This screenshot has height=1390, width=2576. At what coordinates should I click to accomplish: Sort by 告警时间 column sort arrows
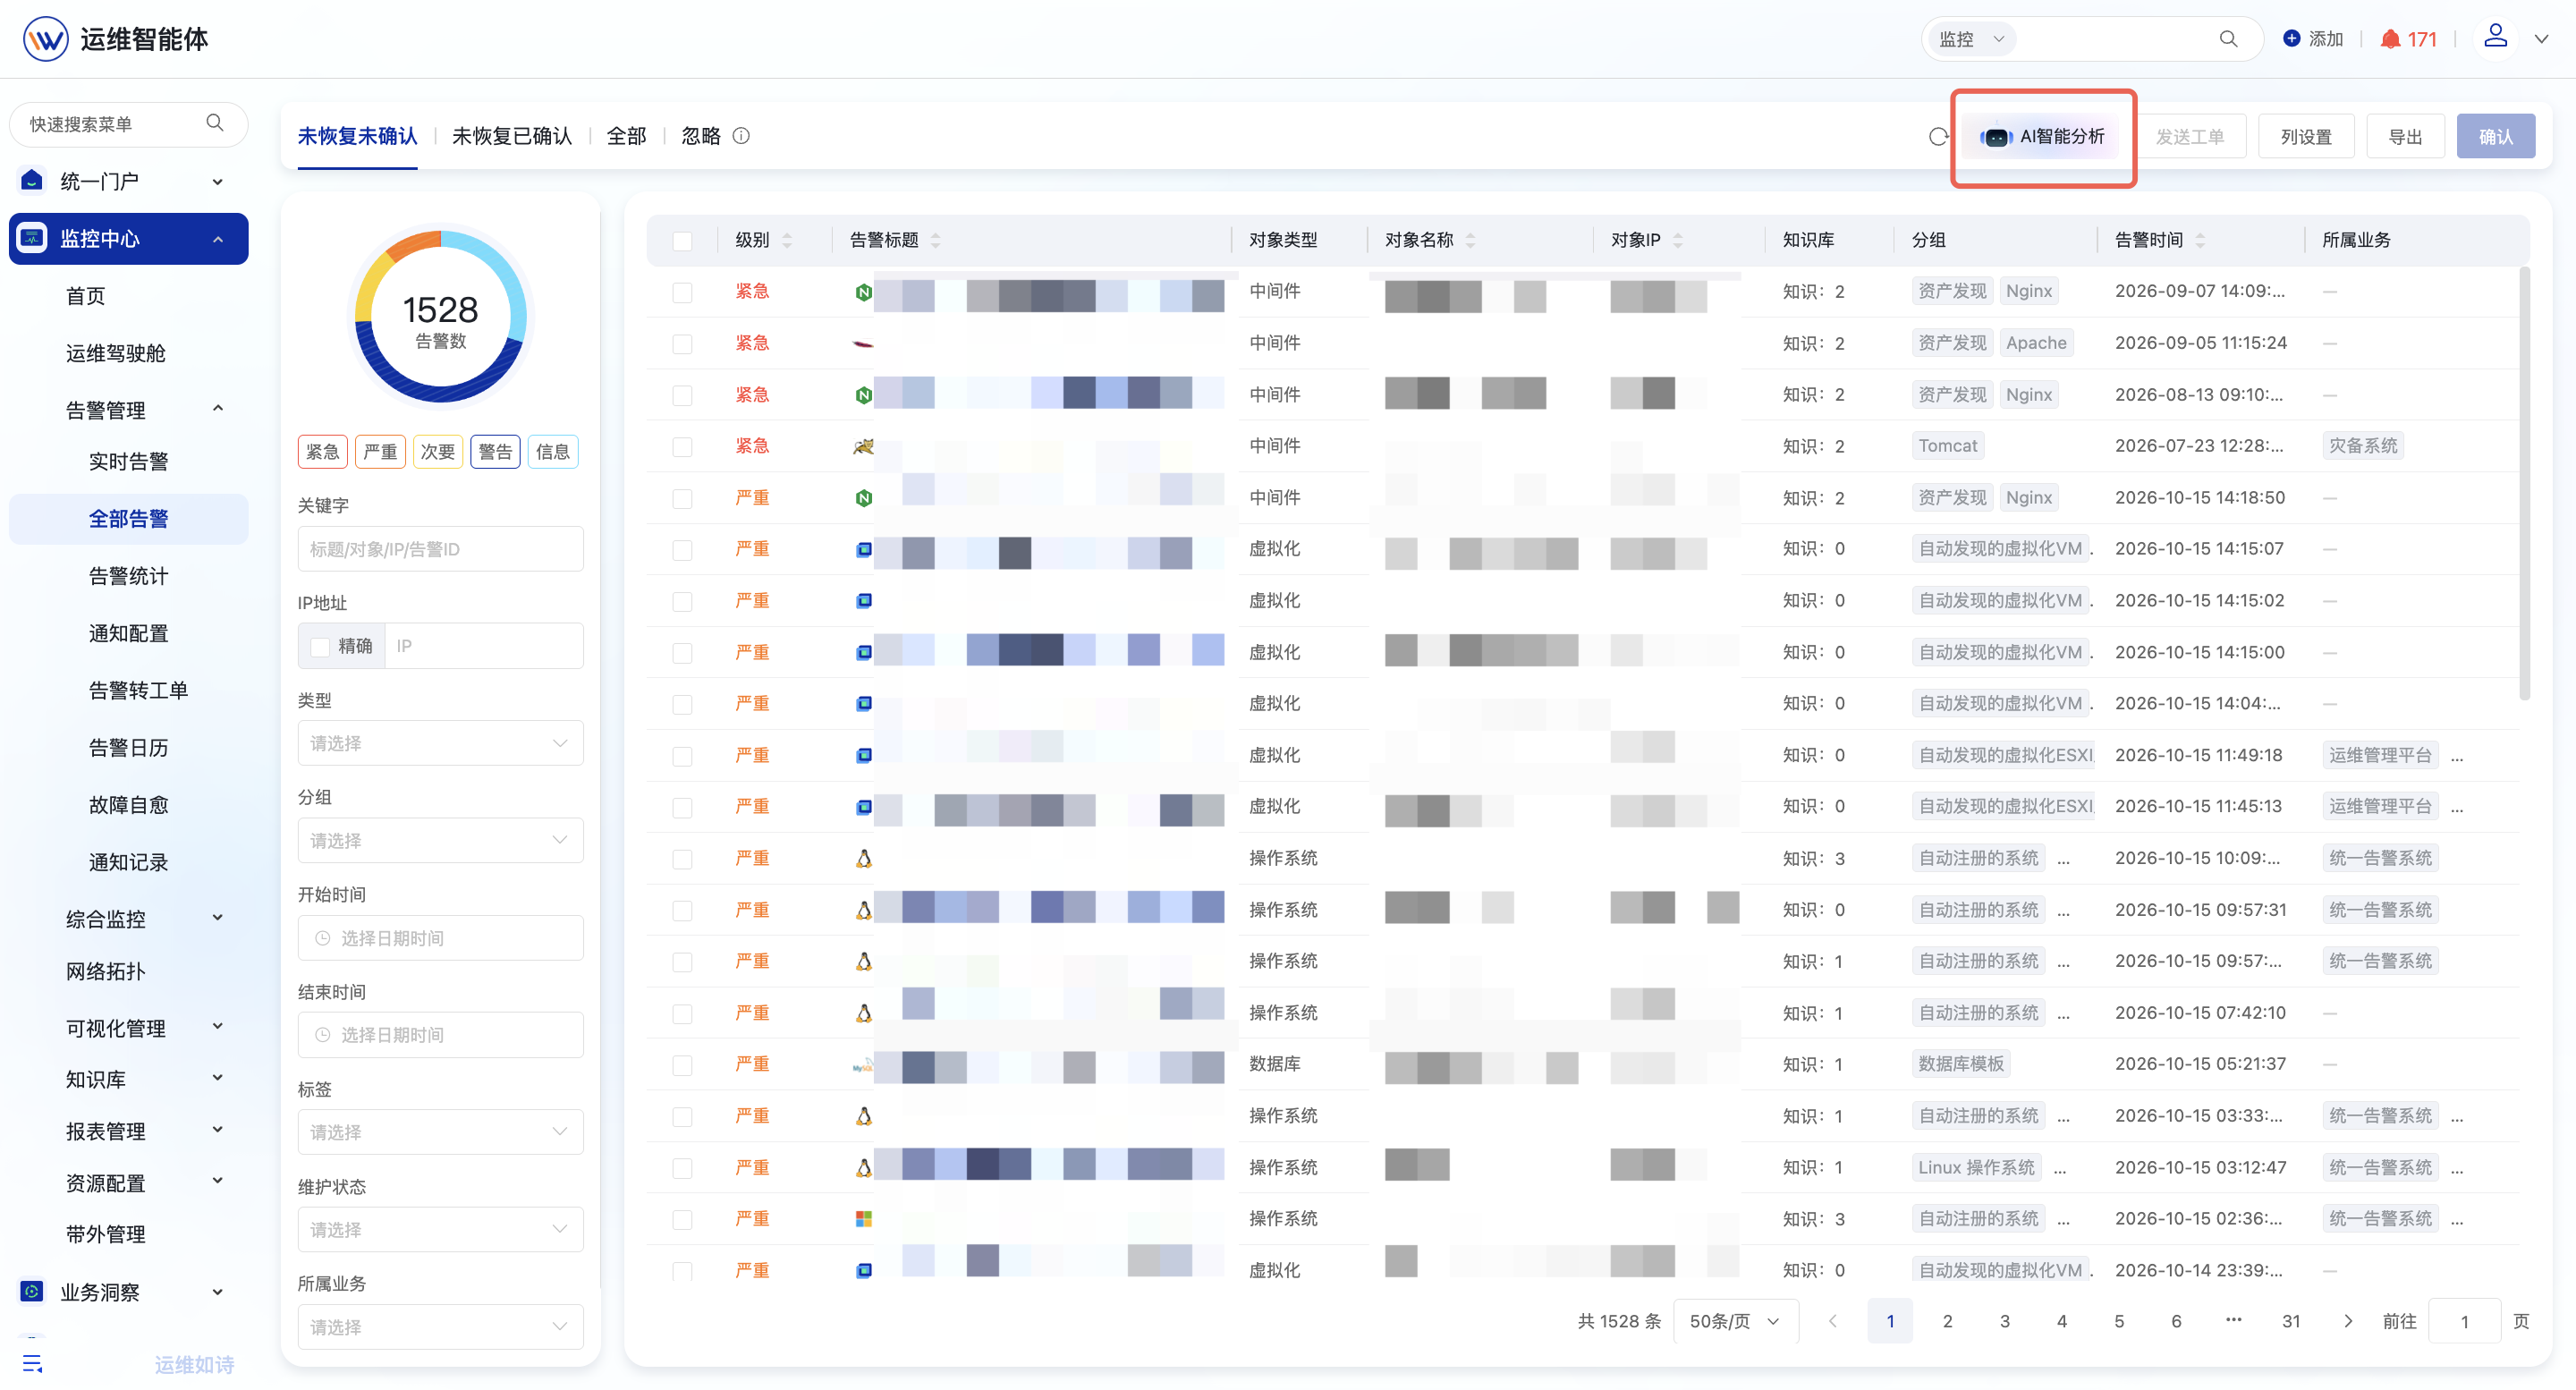point(2200,240)
